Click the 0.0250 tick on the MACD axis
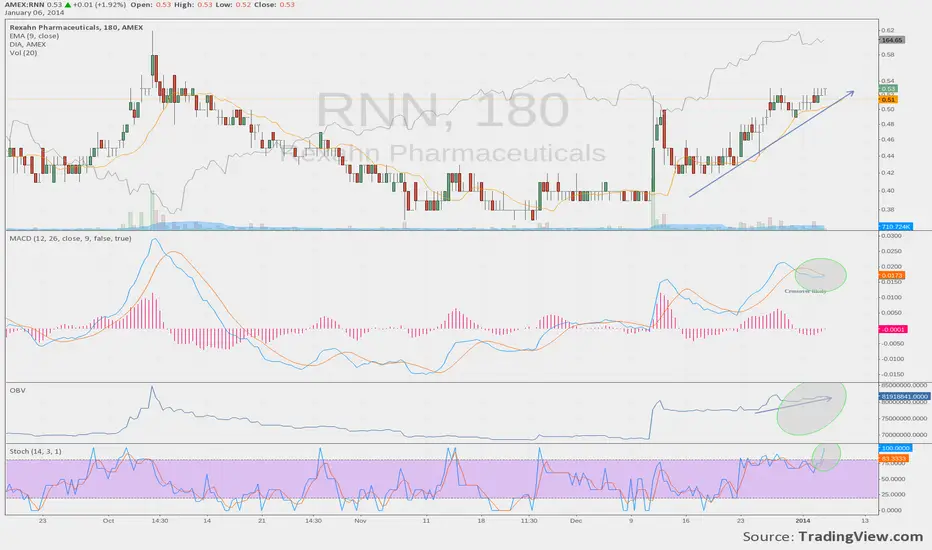The width and height of the screenshot is (932, 550). click(891, 251)
